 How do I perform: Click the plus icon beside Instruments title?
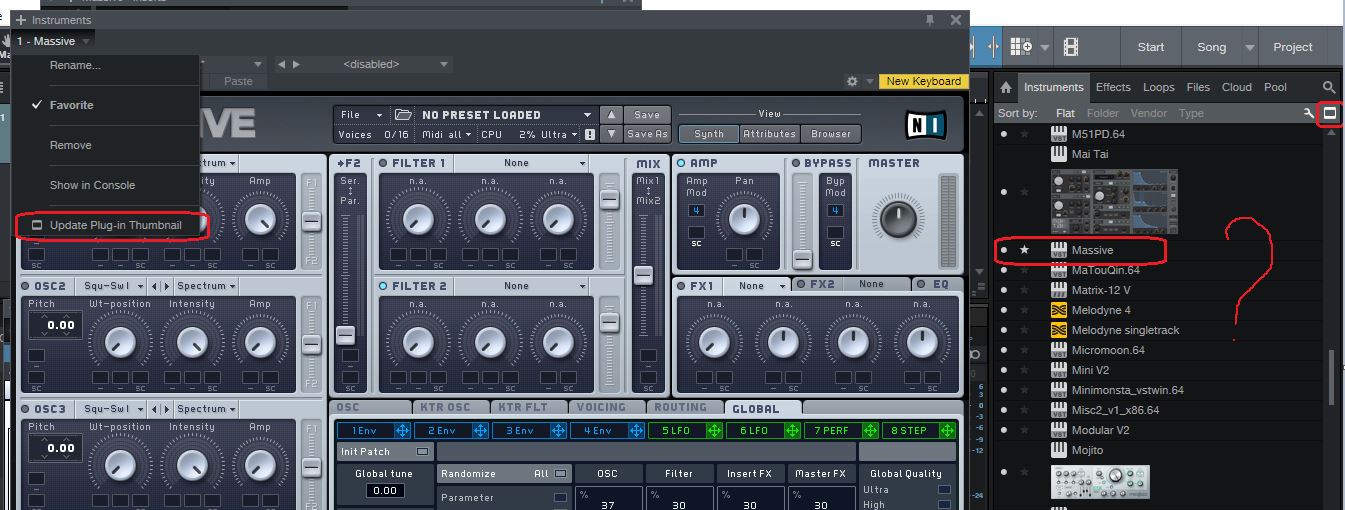[x=21, y=20]
